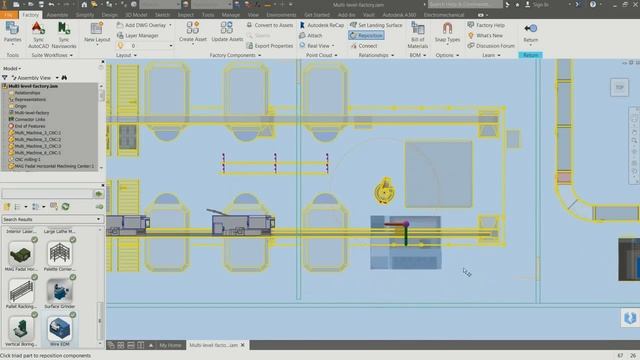The width and height of the screenshot is (640, 360).
Task: Select the Pallet Racking asset thumbnail
Action: [21, 291]
